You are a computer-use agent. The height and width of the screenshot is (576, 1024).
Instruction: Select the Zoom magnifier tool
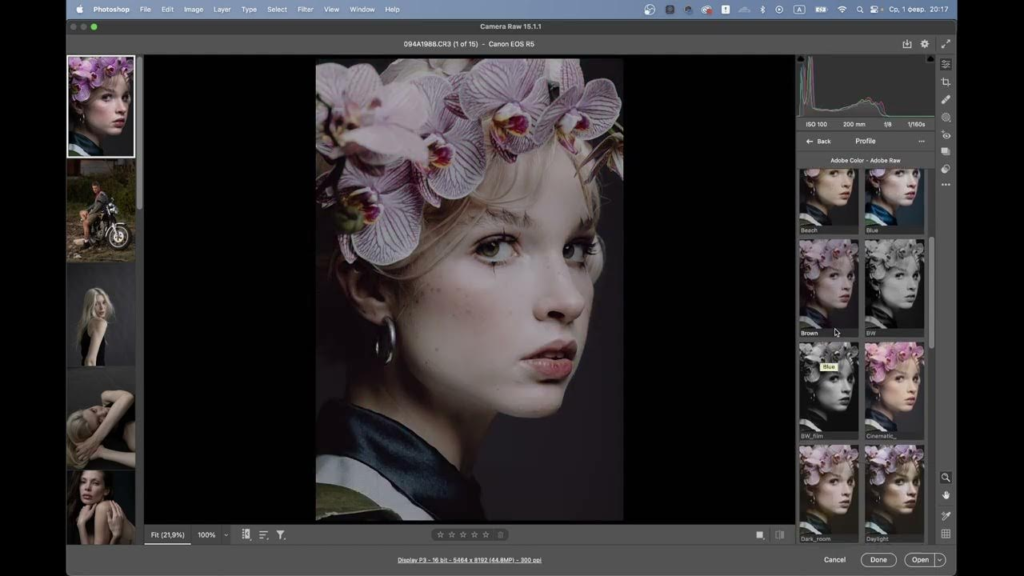pos(945,478)
